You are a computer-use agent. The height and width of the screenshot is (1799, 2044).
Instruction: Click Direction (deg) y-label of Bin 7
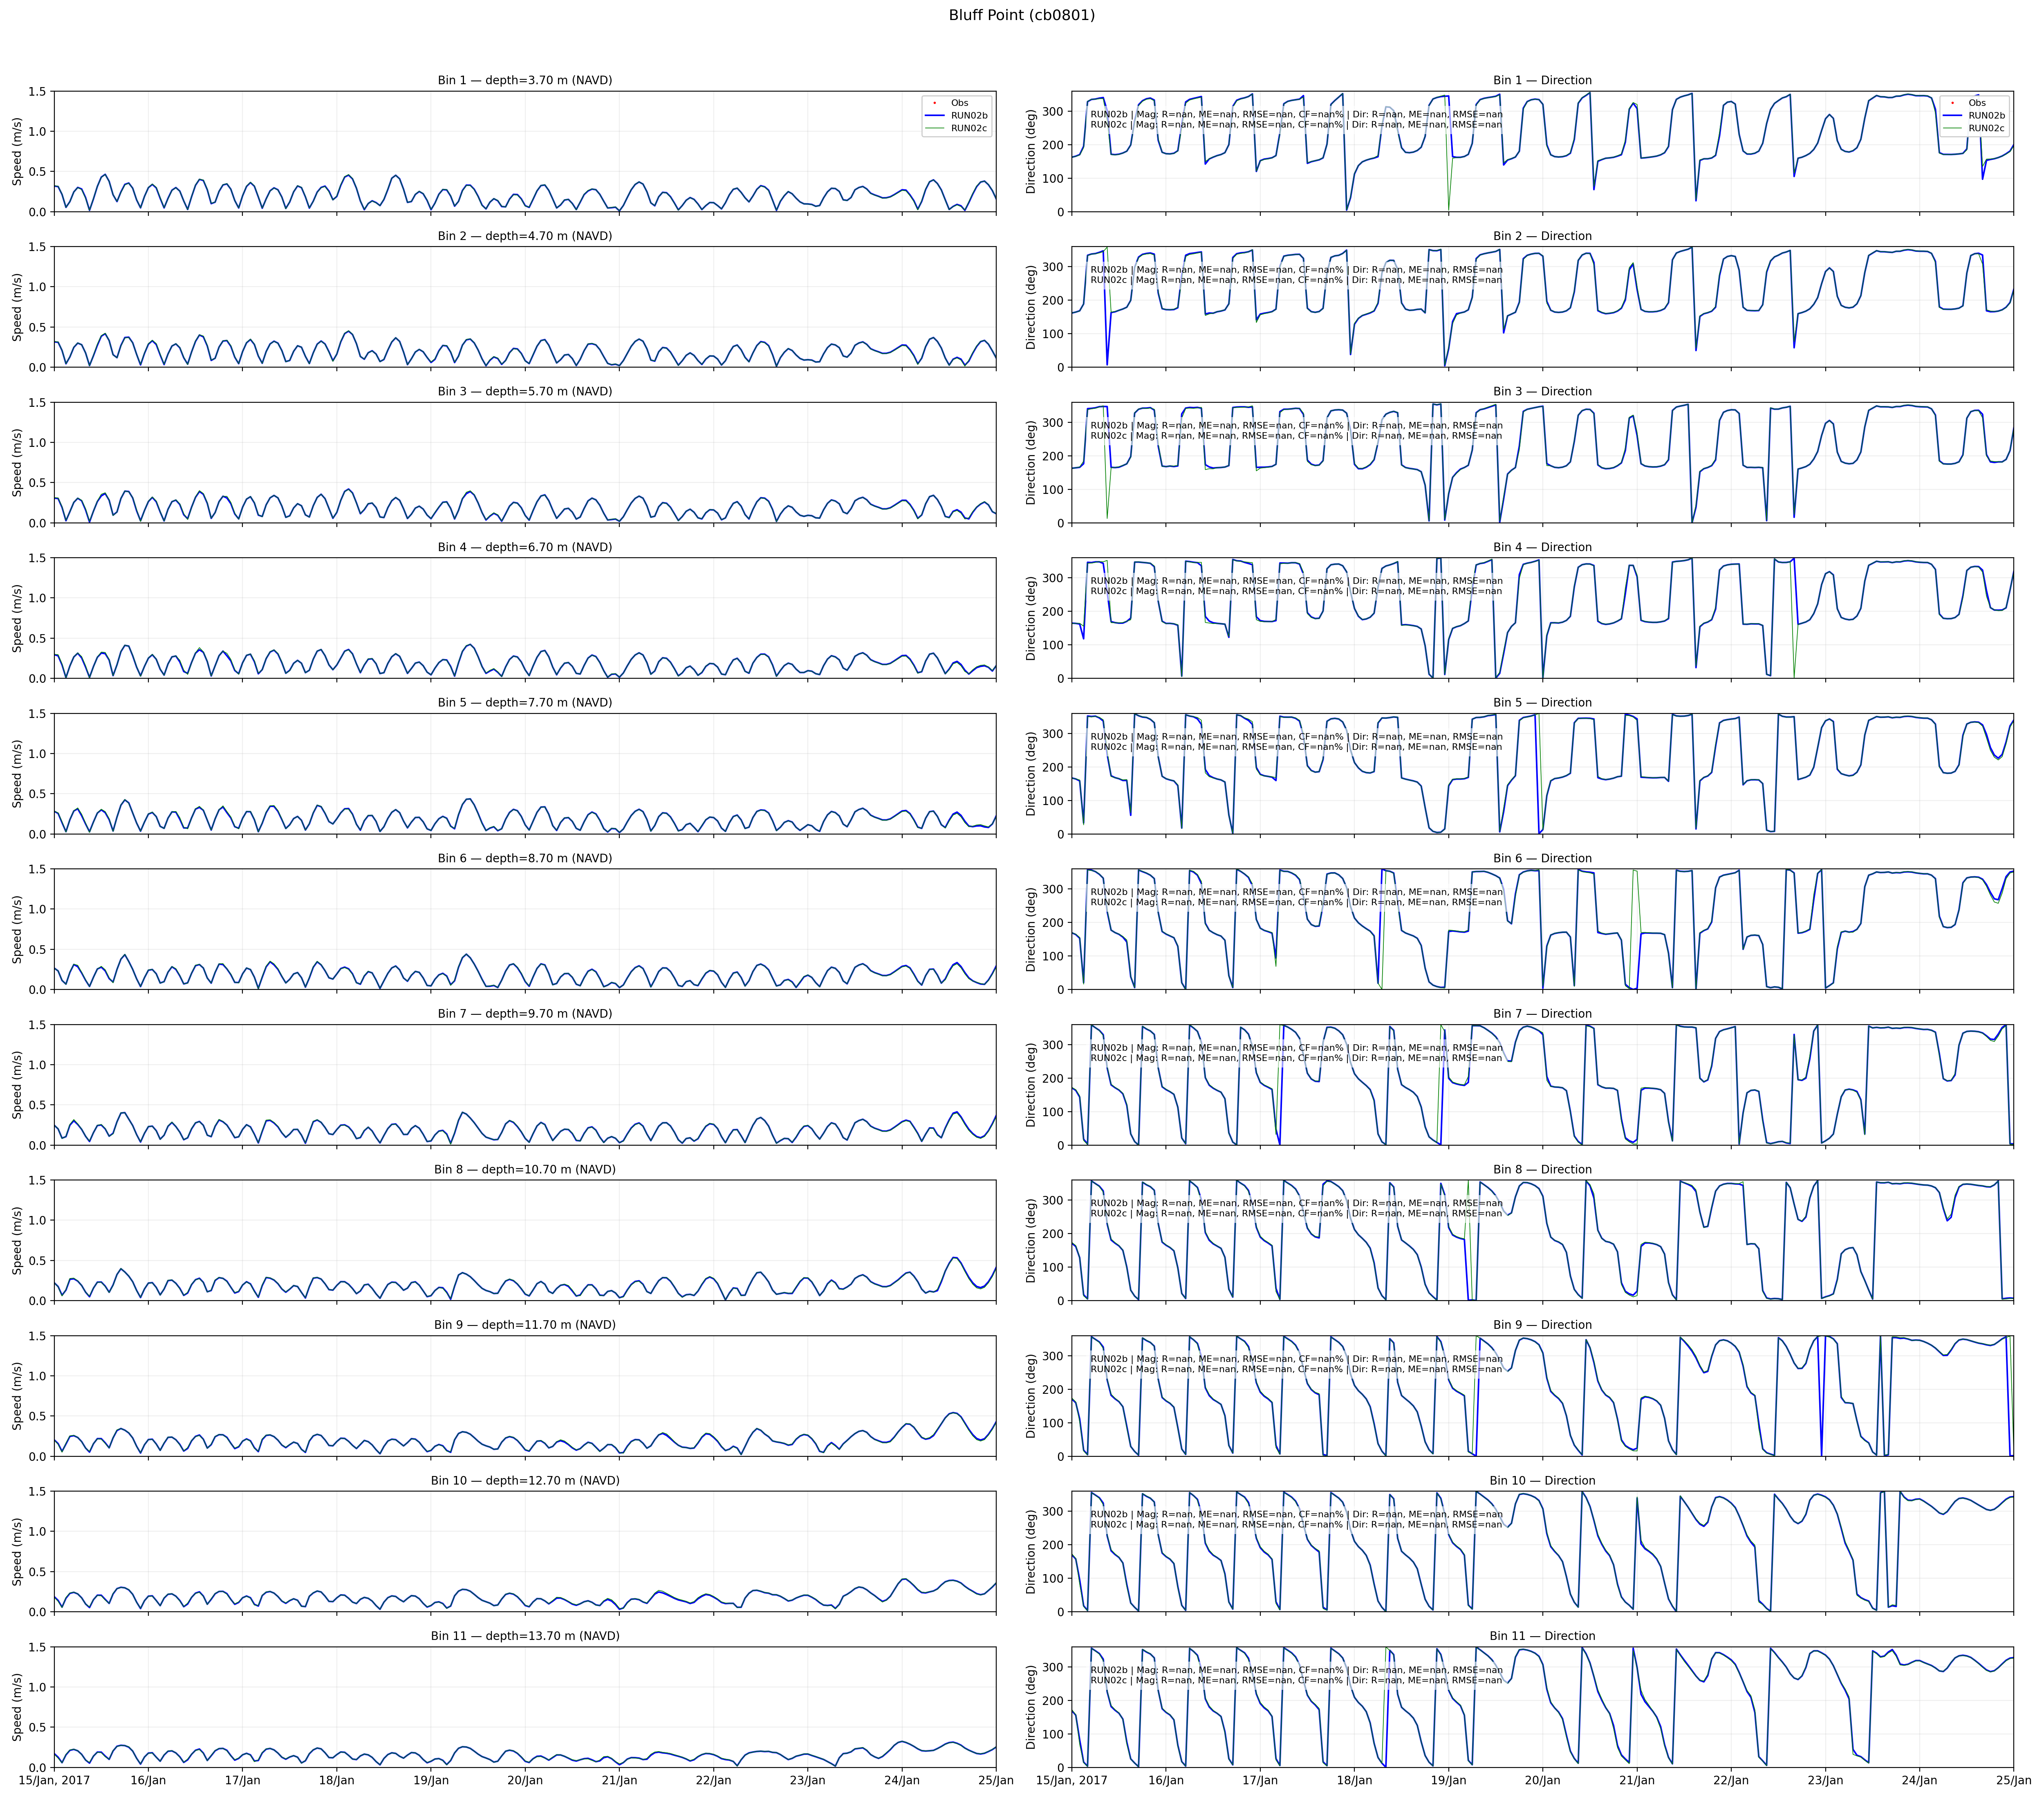coord(1031,1085)
